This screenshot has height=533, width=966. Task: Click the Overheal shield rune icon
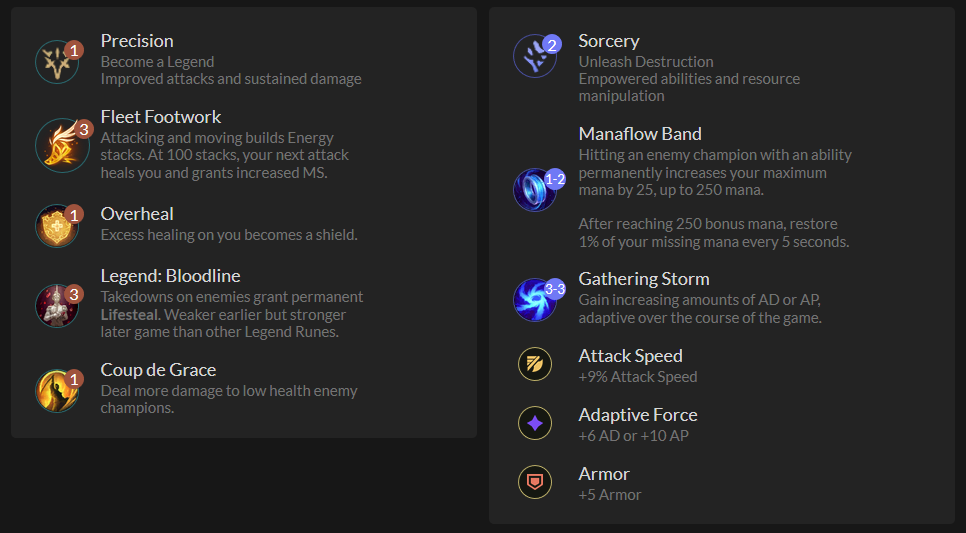pyautogui.click(x=56, y=226)
